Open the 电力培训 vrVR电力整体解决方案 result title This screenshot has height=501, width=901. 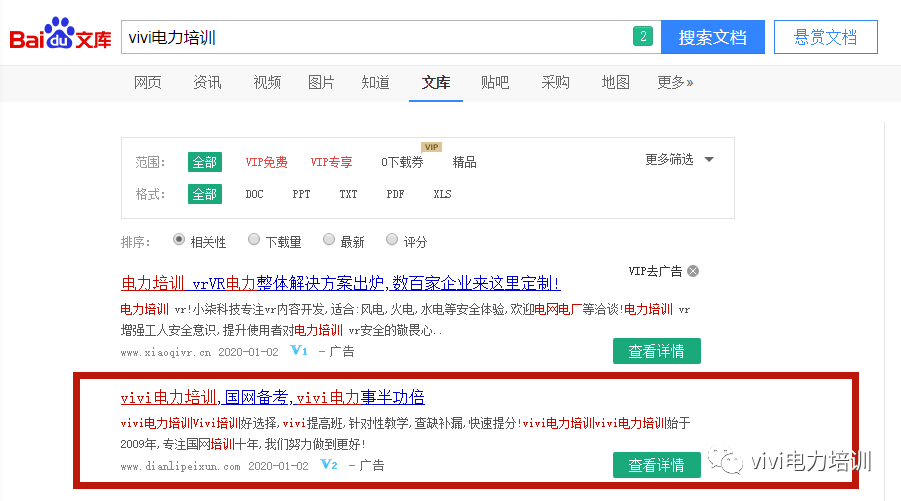pyautogui.click(x=340, y=283)
